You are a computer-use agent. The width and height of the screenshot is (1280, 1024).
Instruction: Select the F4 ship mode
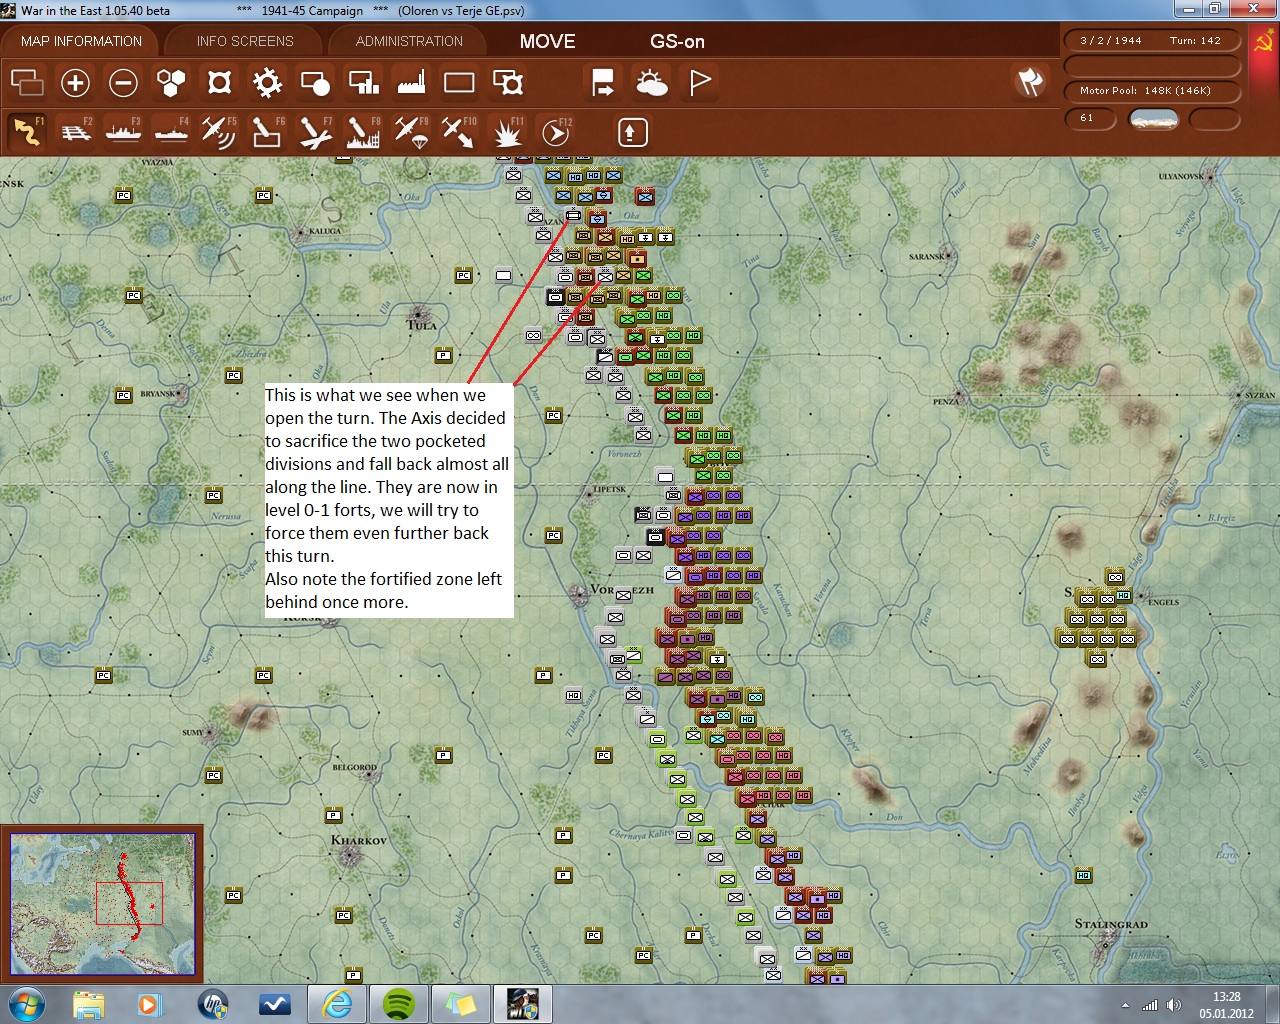coord(172,131)
